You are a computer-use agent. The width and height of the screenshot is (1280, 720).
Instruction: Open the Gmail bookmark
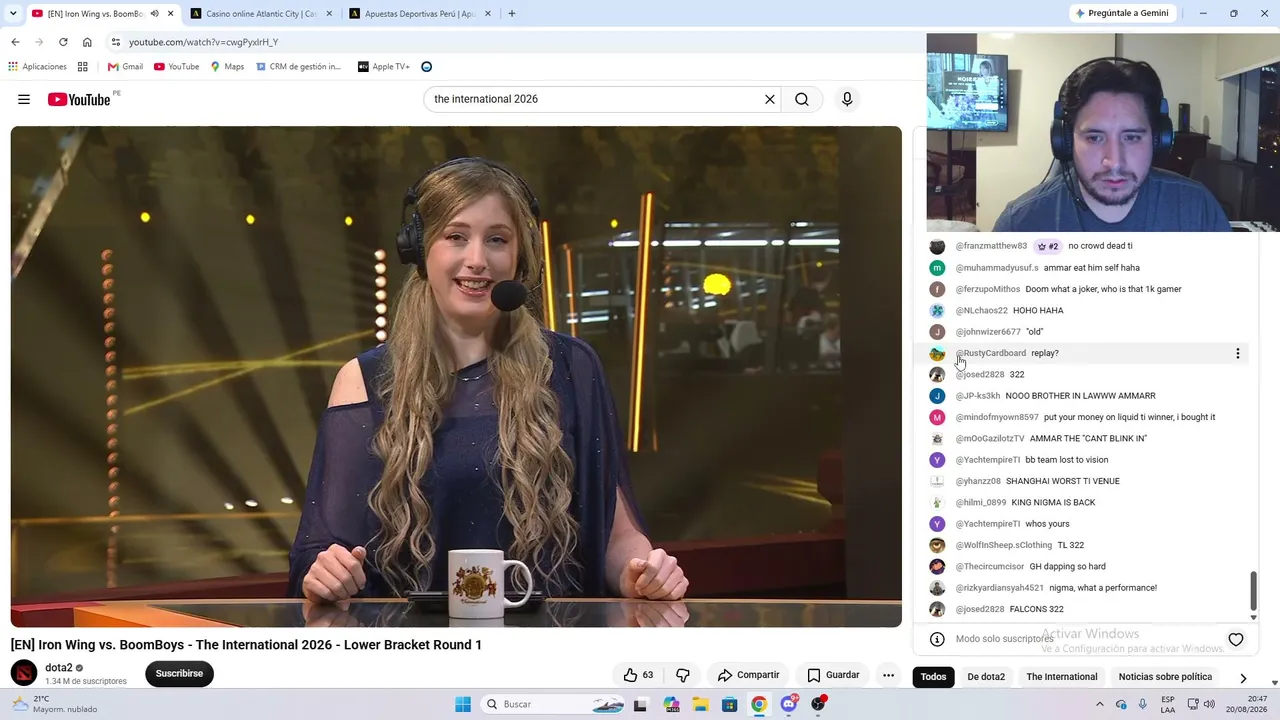pos(125,67)
